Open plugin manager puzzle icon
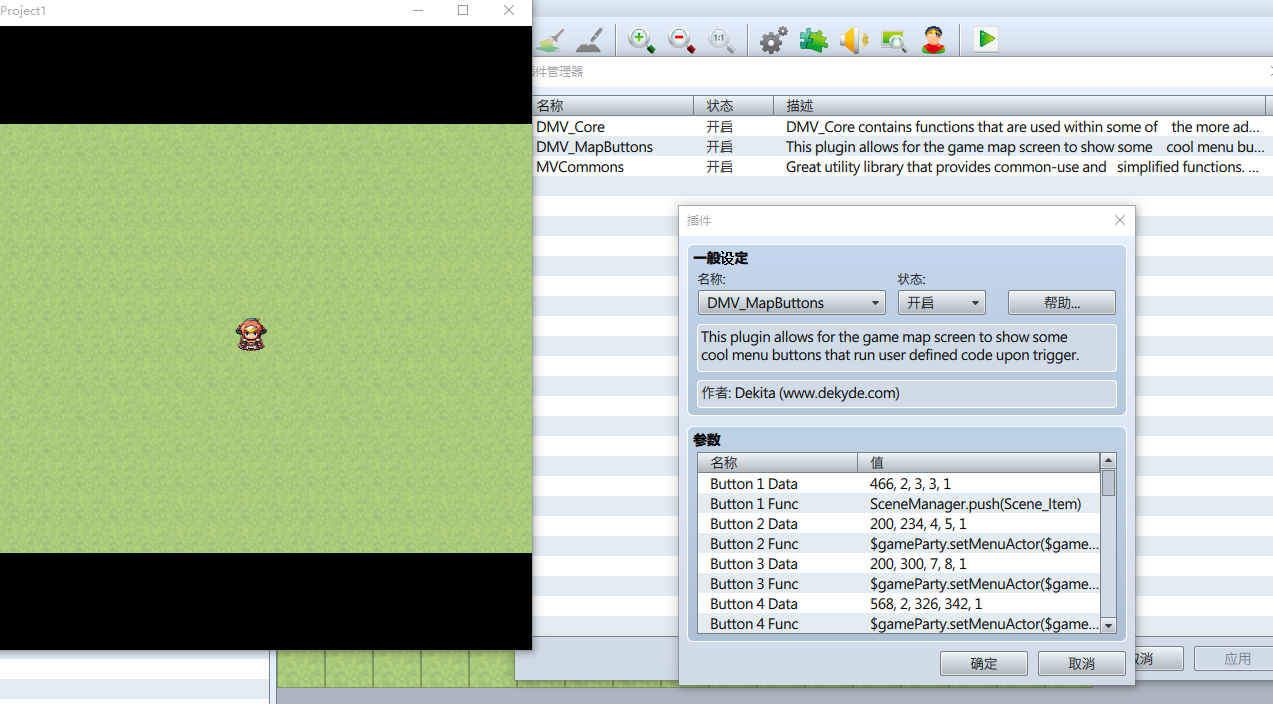The width and height of the screenshot is (1273, 704). 814,40
